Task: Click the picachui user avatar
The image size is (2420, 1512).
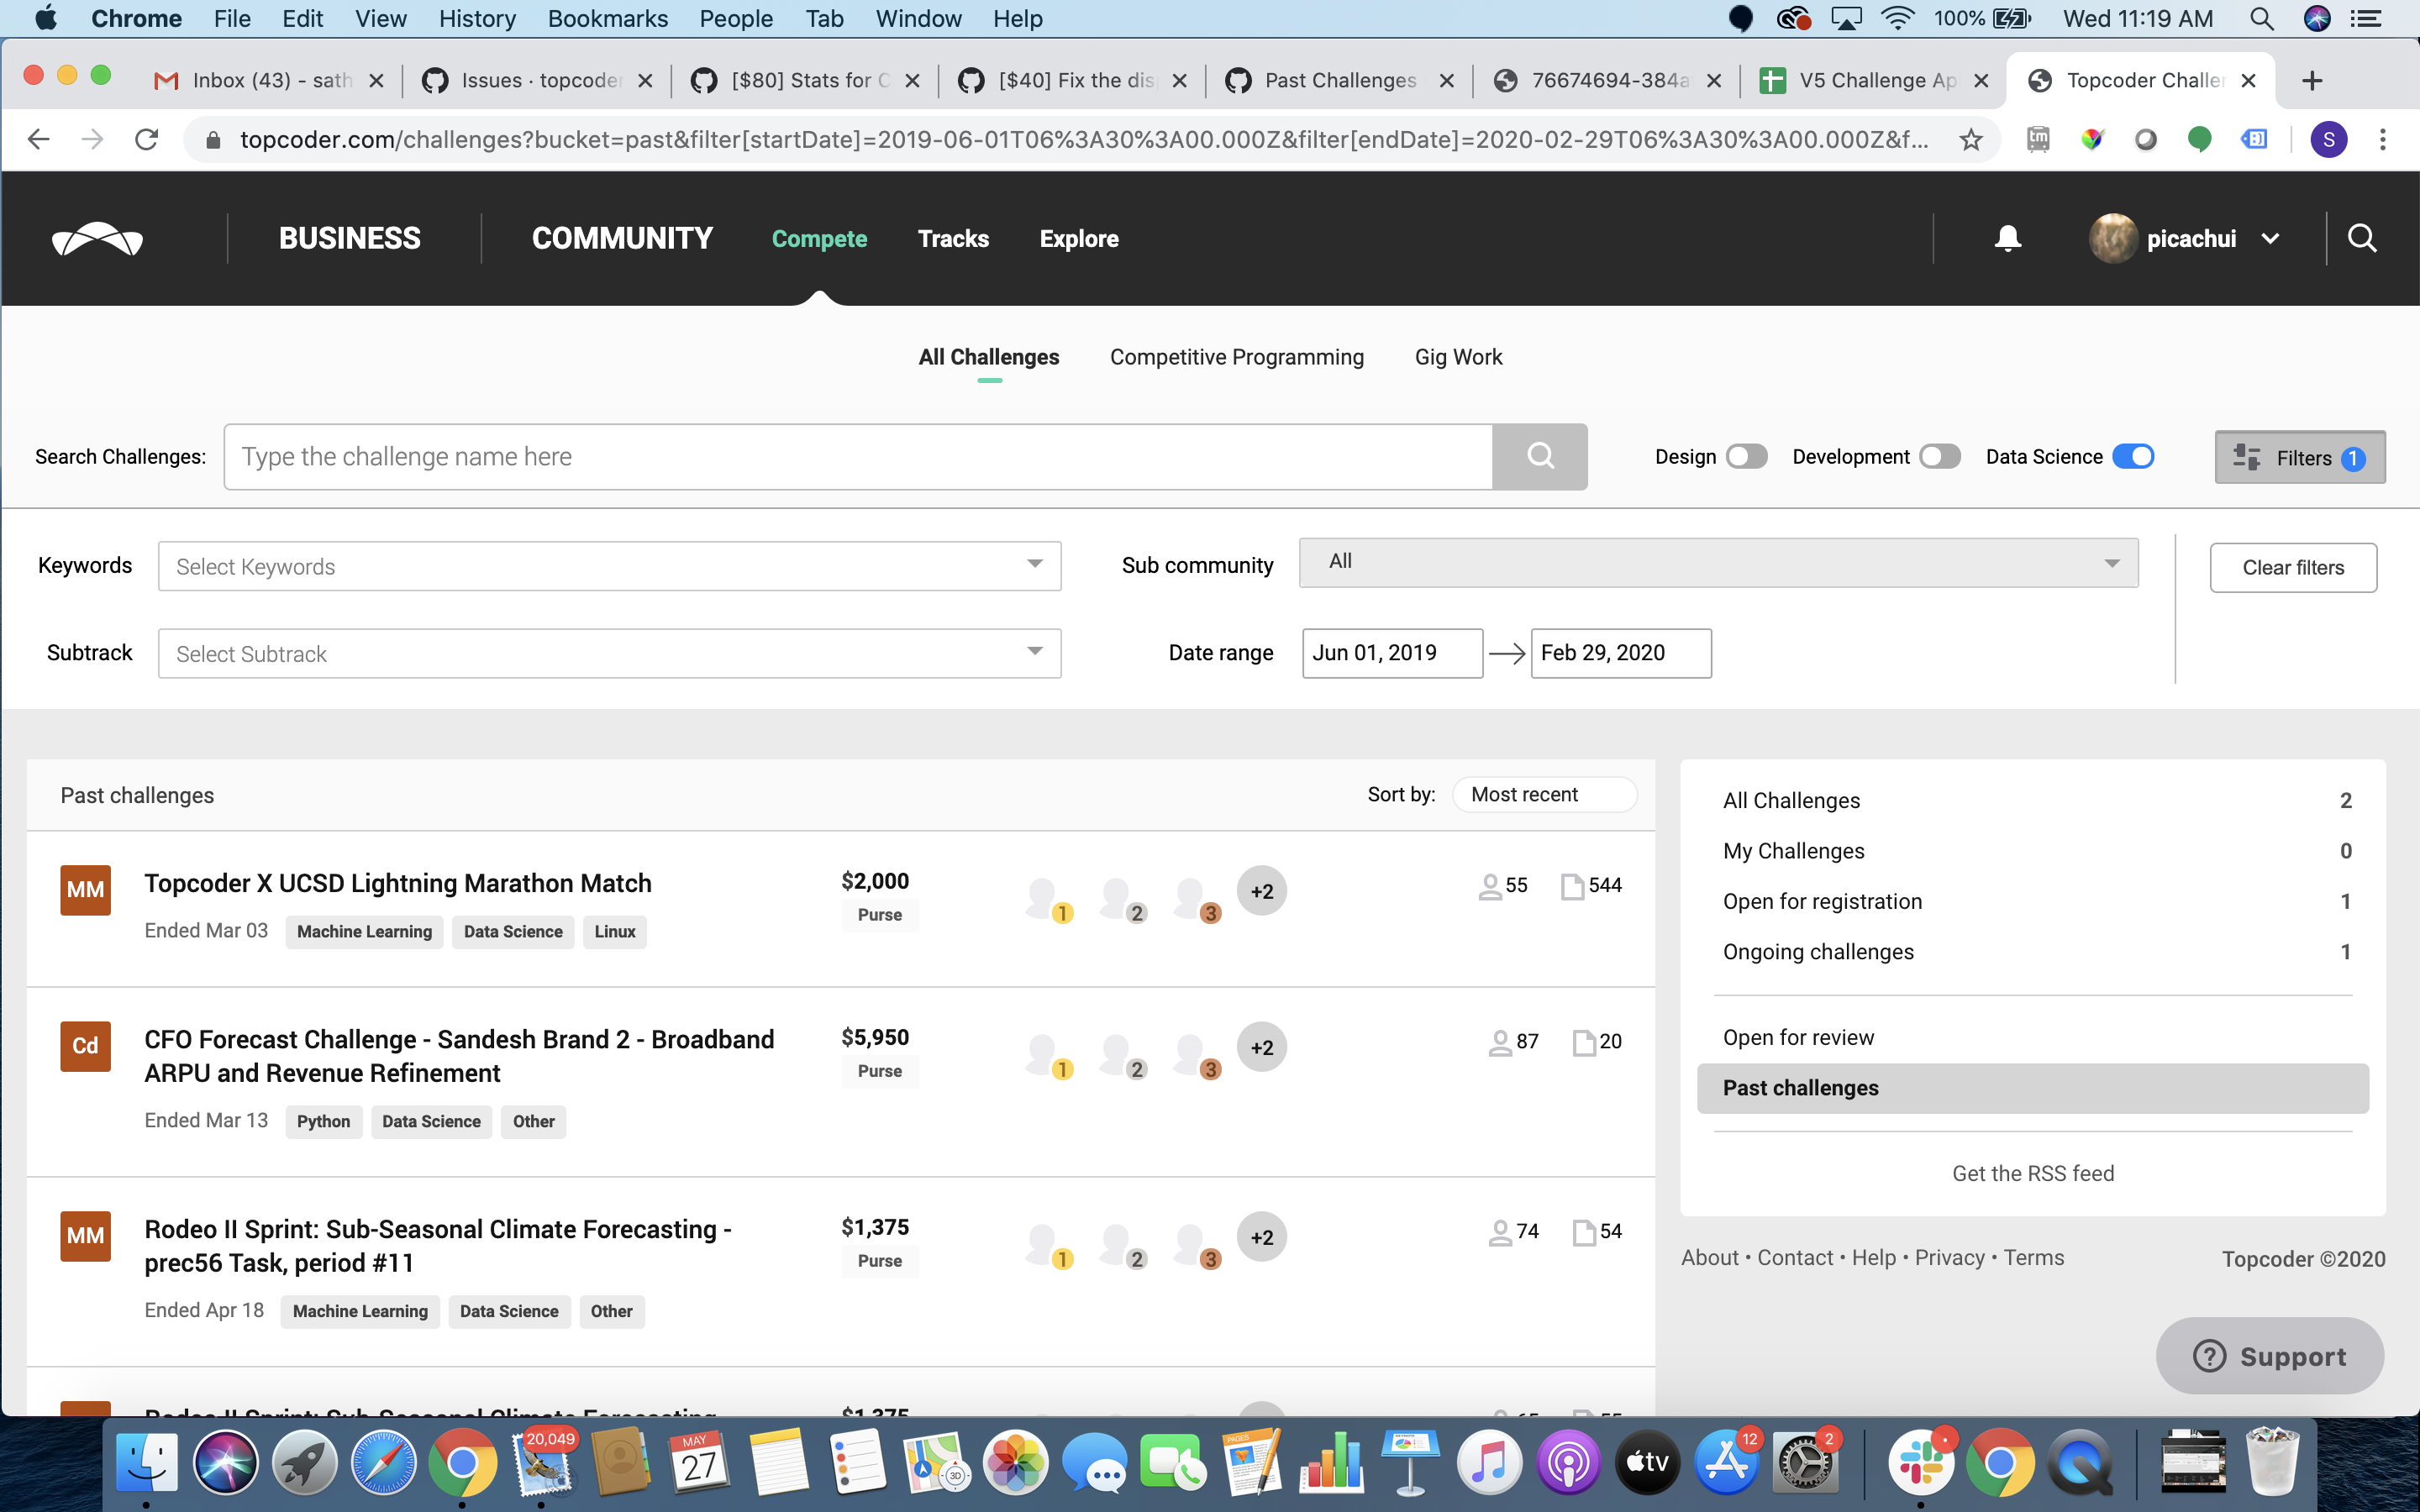Action: (2113, 238)
